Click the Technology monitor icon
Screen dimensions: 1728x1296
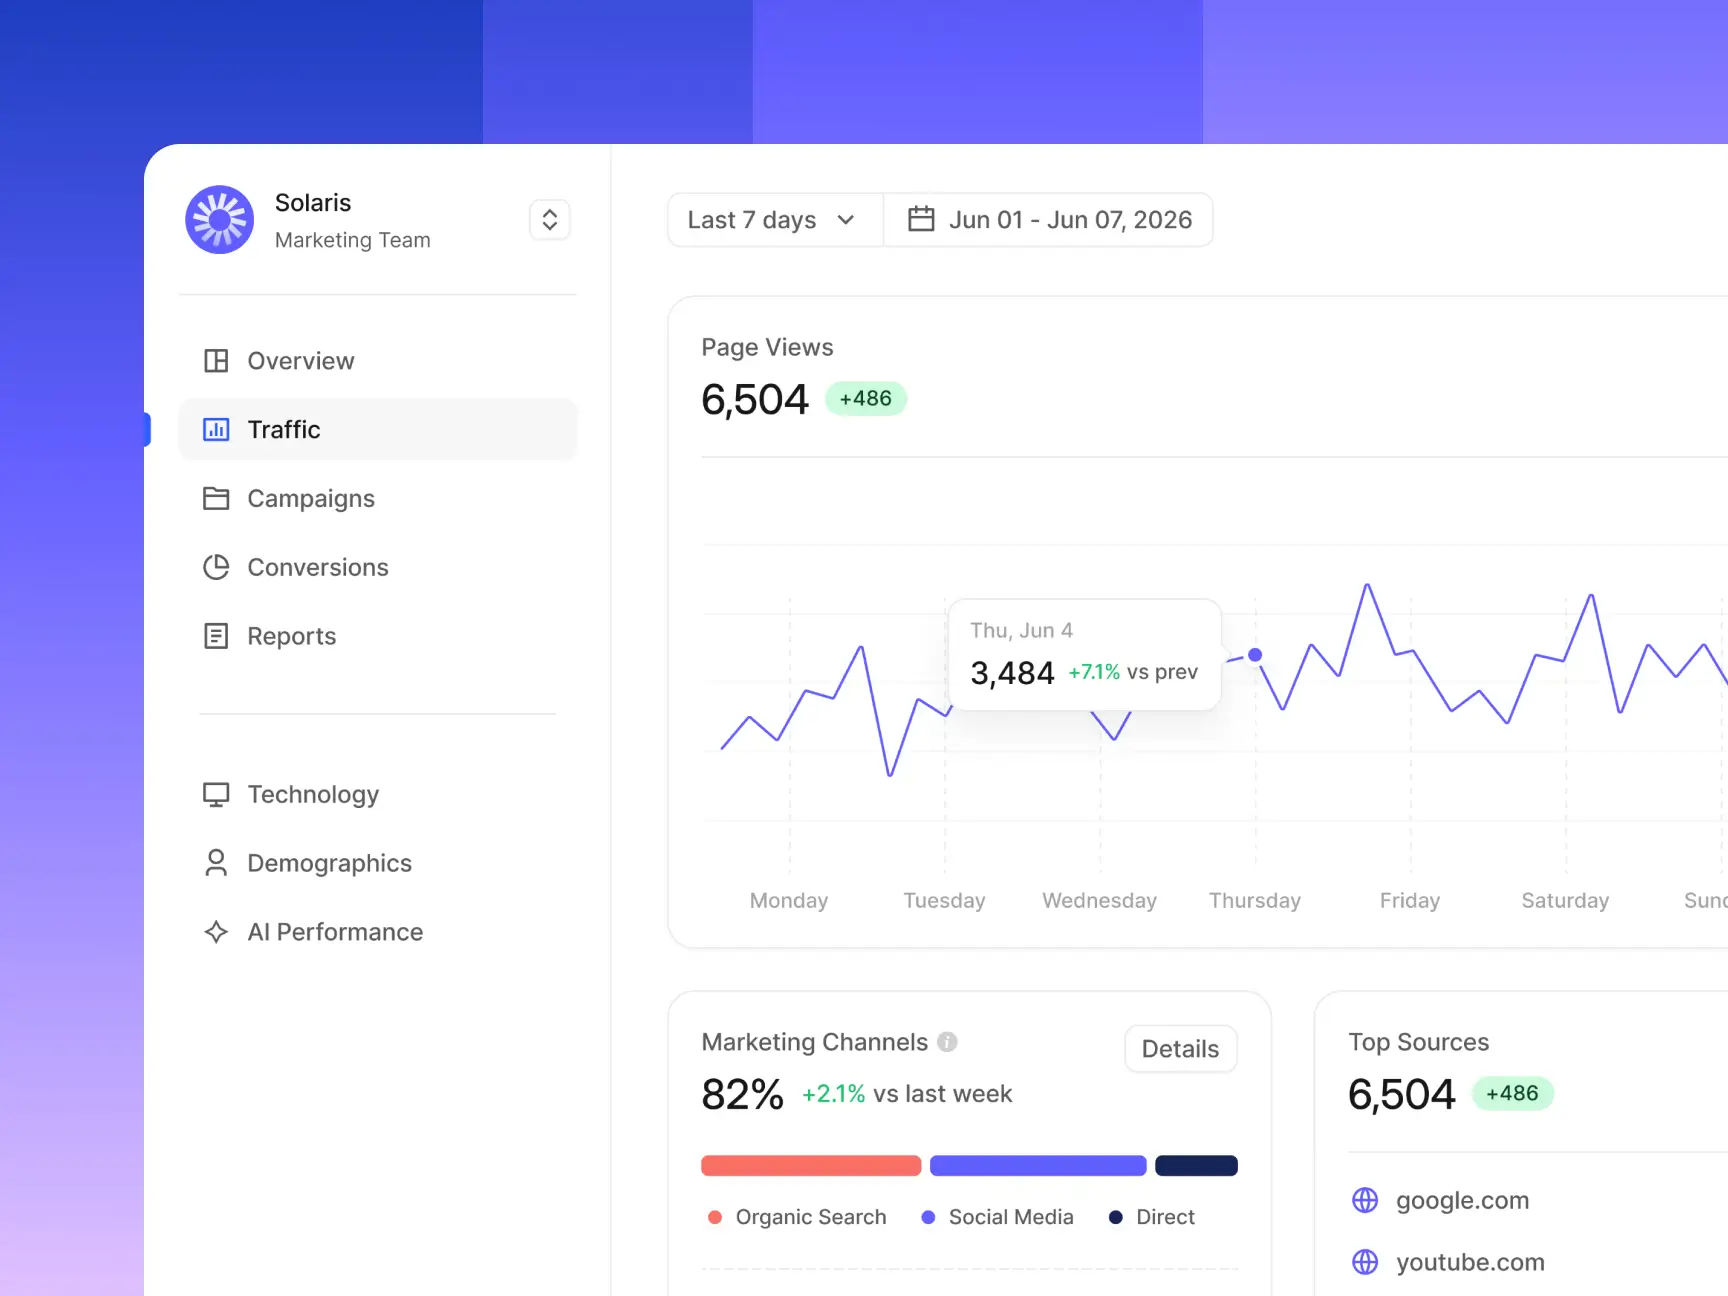[216, 794]
